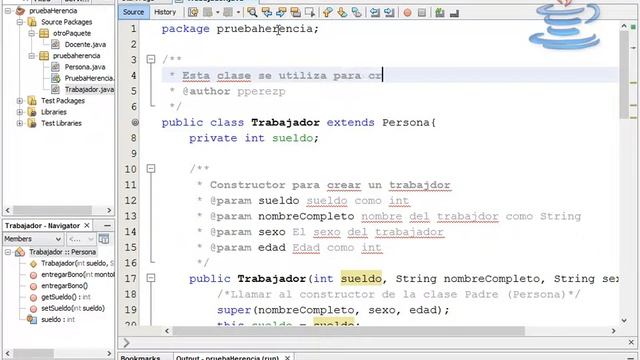Expand the Libraries node
The image size is (640, 360).
point(20,112)
